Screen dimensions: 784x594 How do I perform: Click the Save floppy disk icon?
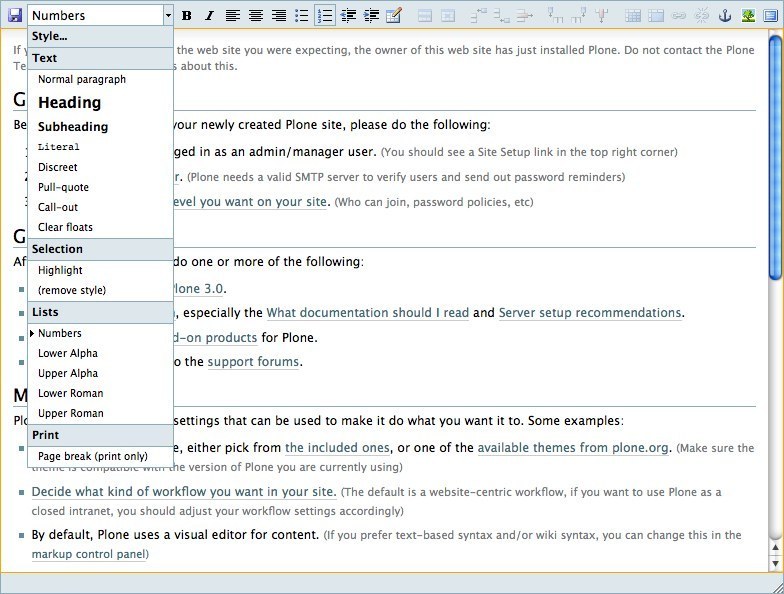(x=14, y=15)
